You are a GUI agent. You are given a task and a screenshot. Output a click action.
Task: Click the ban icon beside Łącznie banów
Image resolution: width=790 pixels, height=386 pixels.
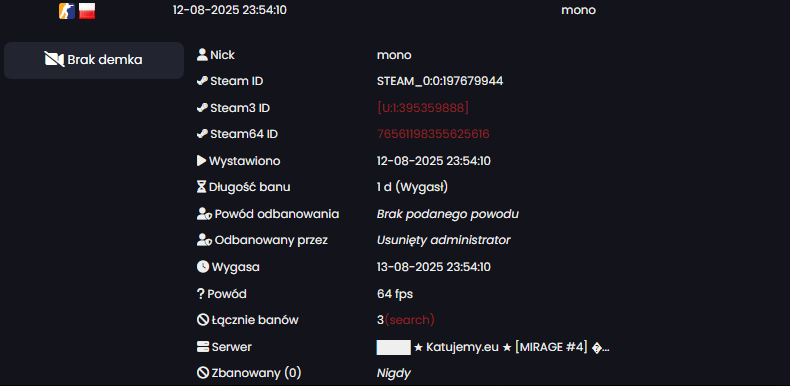point(203,319)
